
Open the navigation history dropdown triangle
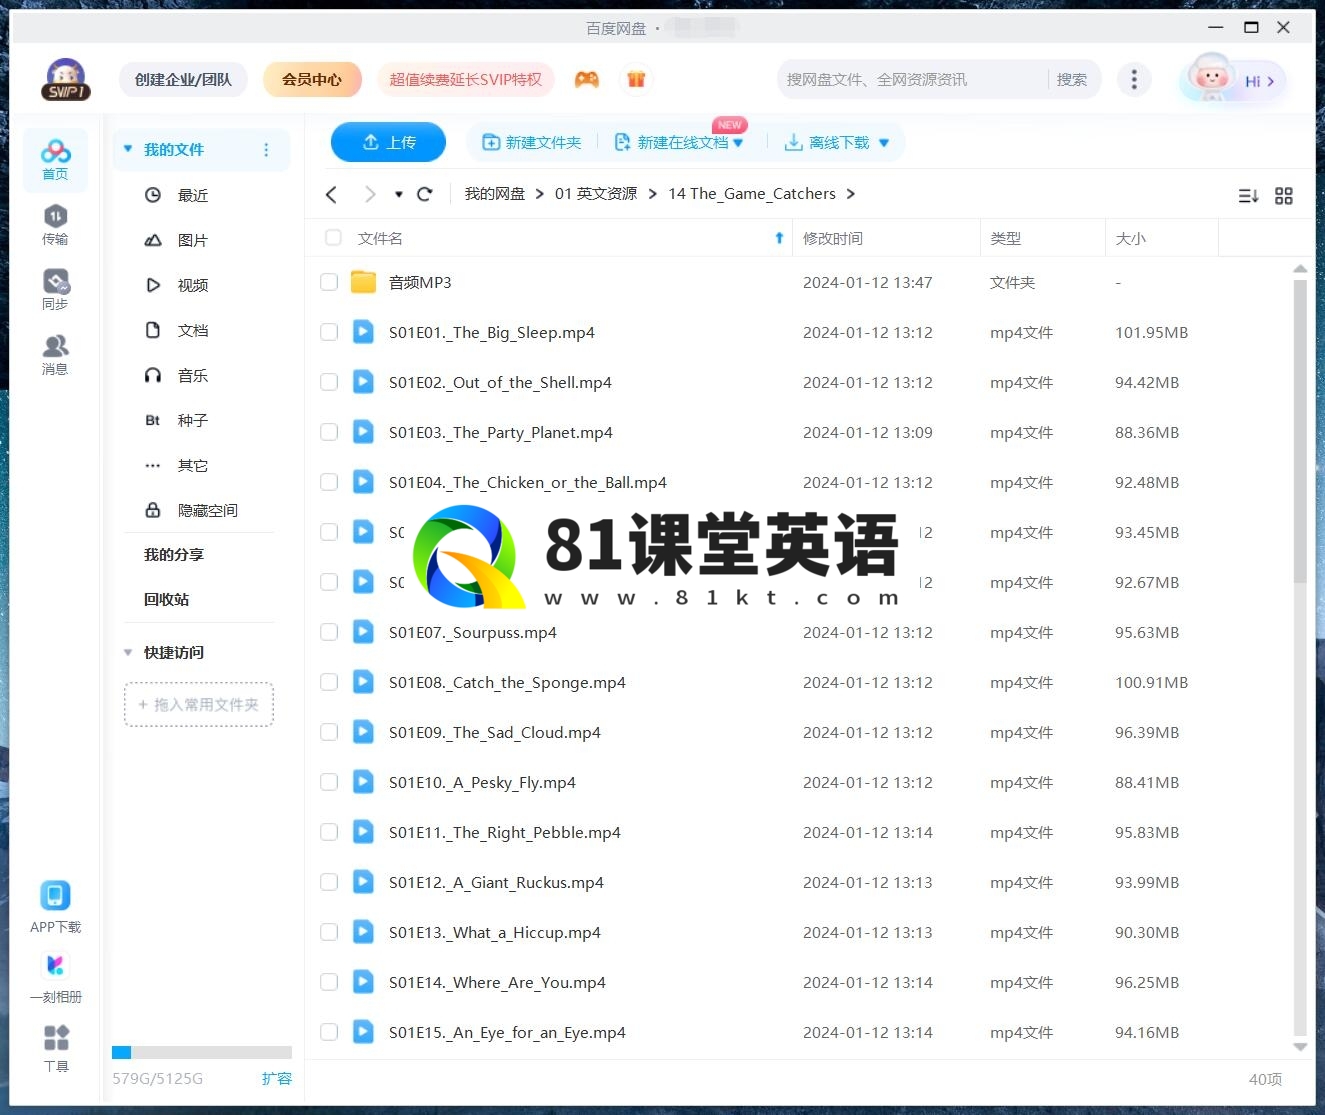(x=398, y=194)
